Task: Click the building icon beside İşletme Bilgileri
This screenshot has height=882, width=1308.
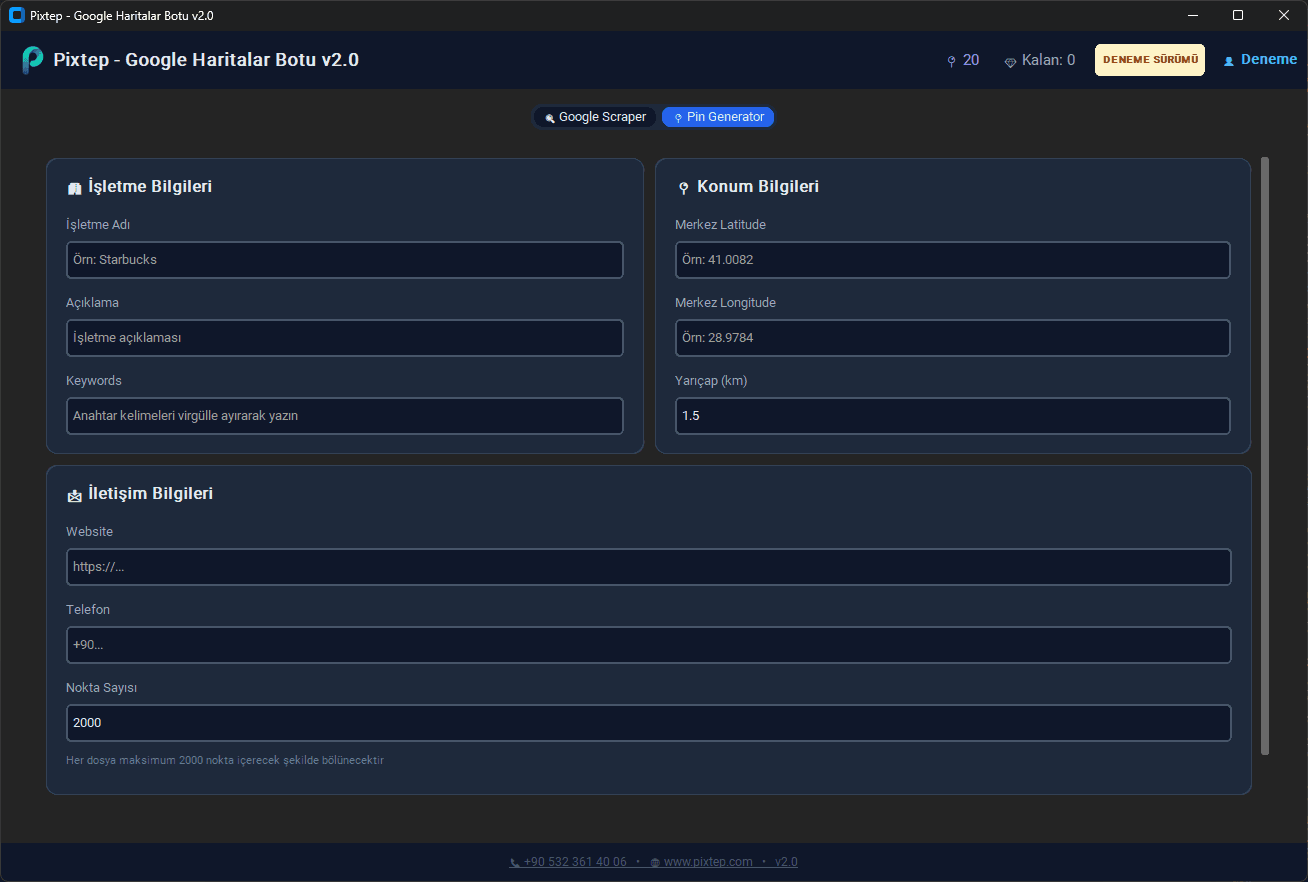Action: point(74,188)
